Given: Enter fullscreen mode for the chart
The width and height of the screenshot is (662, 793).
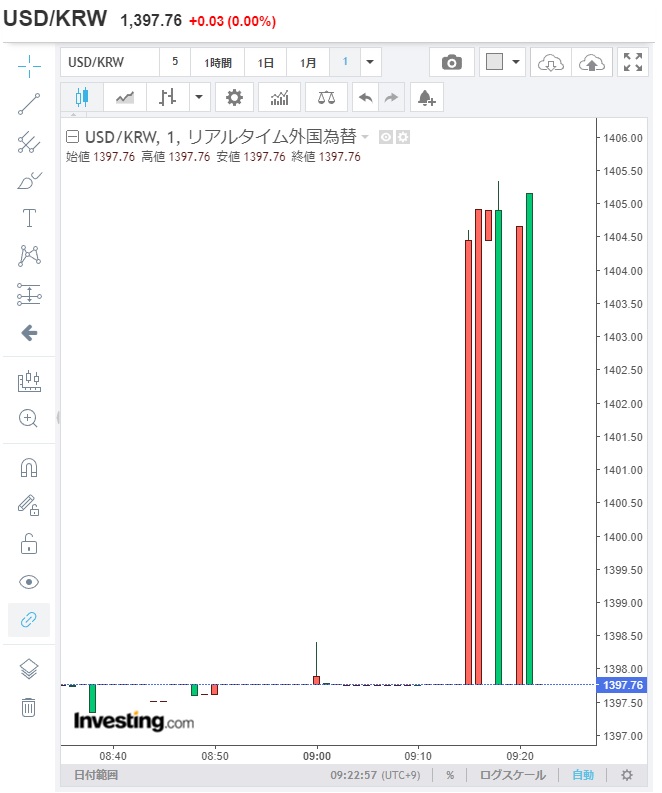Looking at the screenshot, I should [x=633, y=62].
